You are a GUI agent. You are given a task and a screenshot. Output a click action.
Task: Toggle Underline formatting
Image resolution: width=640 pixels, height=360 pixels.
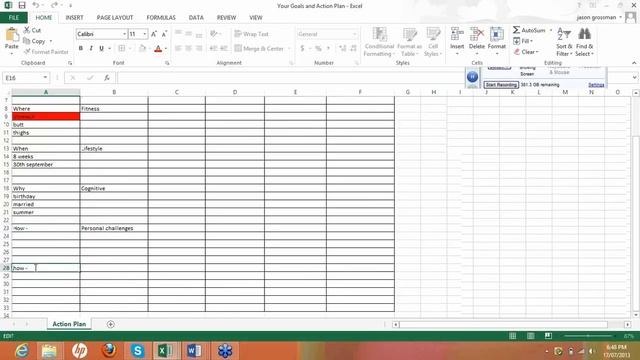(101, 49)
